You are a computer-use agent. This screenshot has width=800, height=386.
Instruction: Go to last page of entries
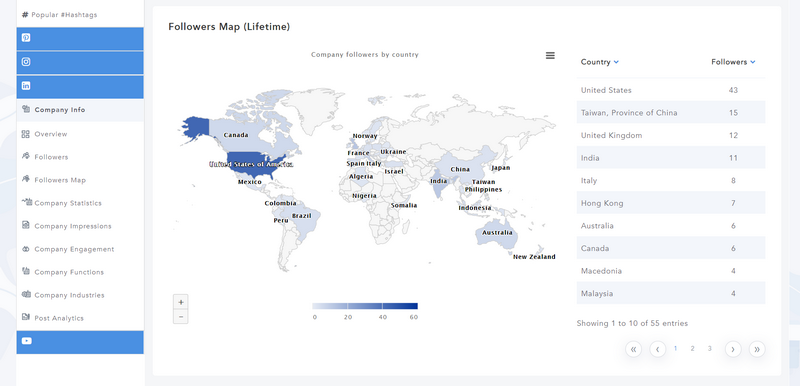[757, 349]
